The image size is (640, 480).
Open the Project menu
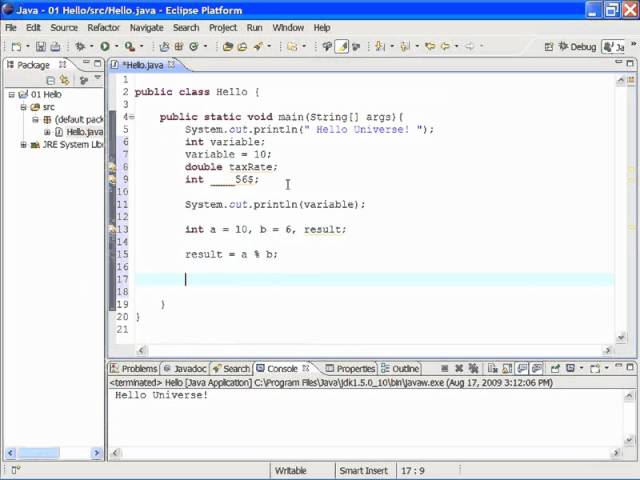coord(223,28)
